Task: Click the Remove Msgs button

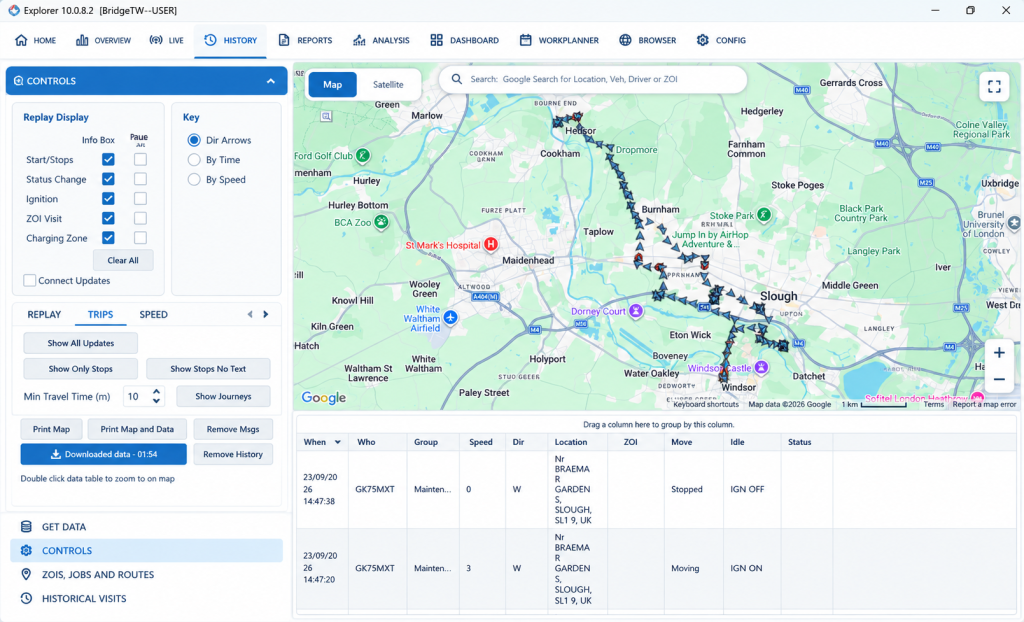Action: 233,429
